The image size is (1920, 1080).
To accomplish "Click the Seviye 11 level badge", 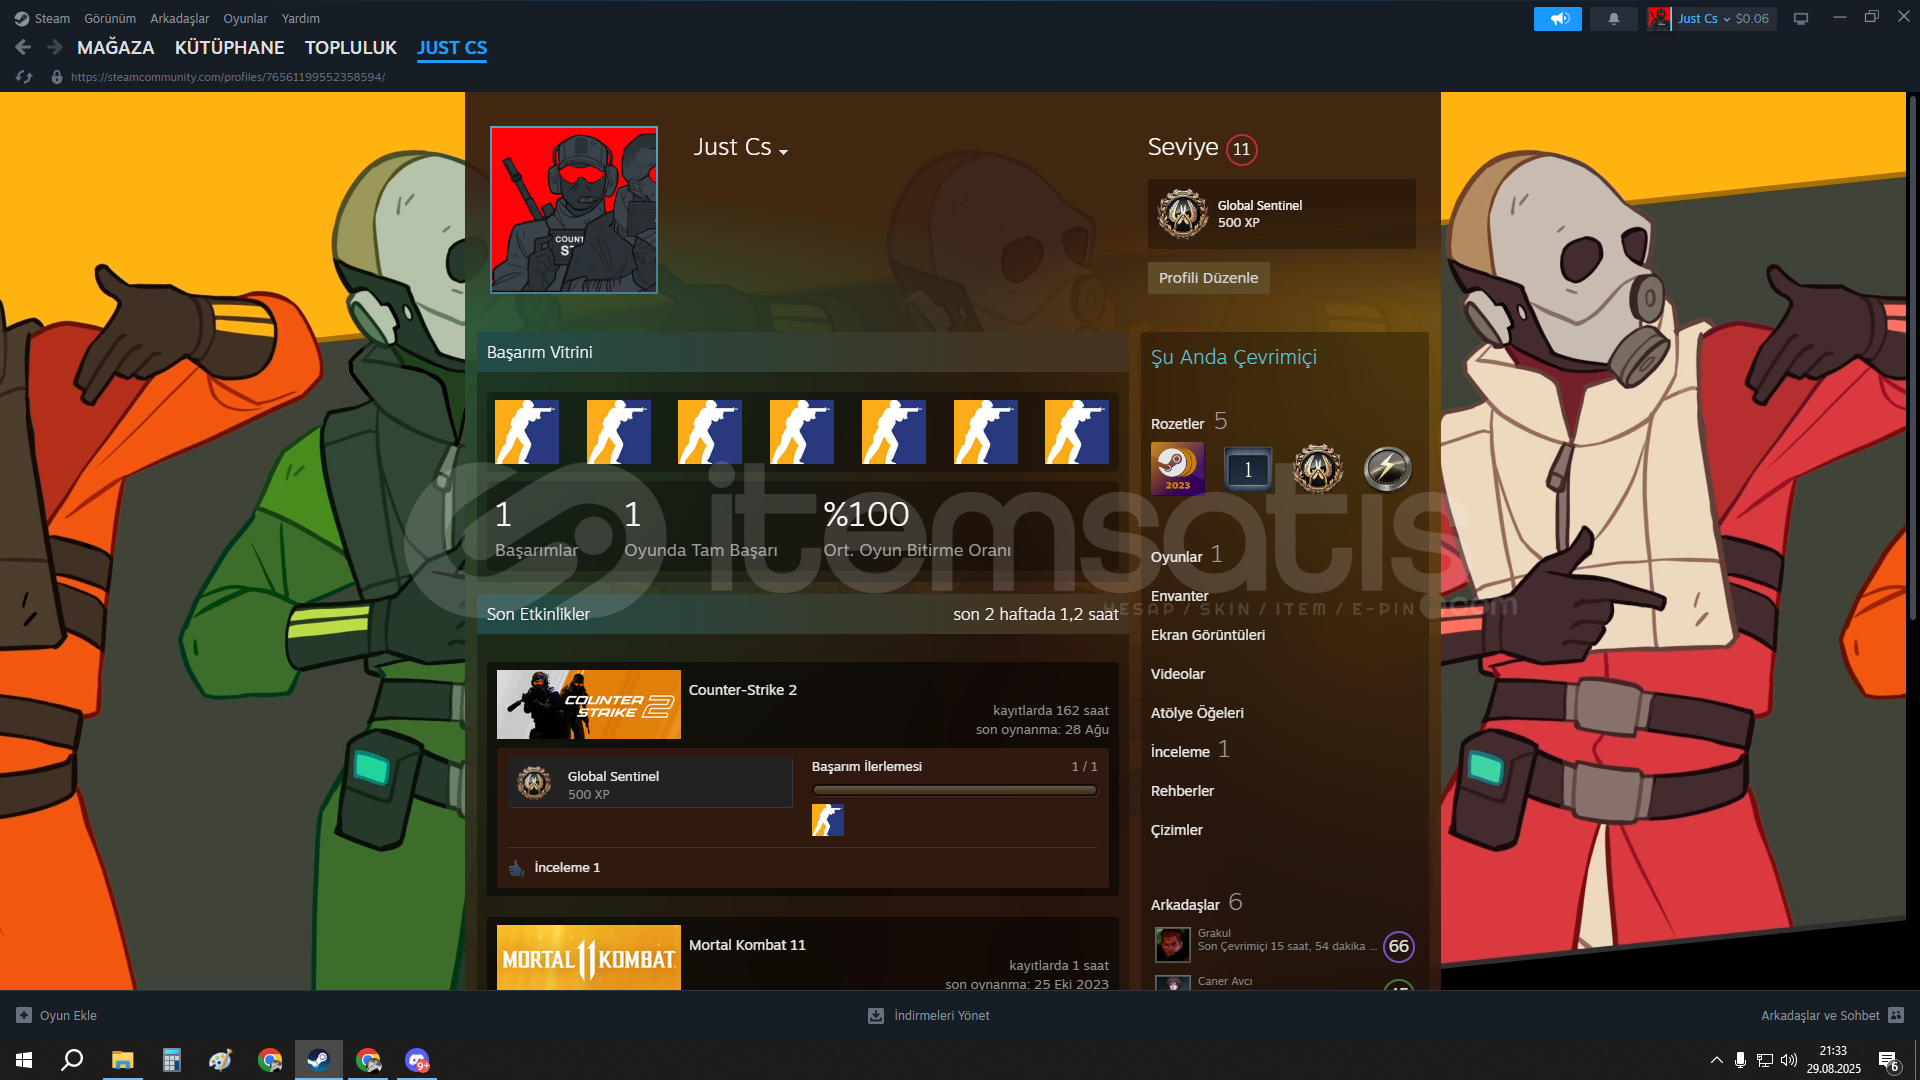I will click(1242, 149).
